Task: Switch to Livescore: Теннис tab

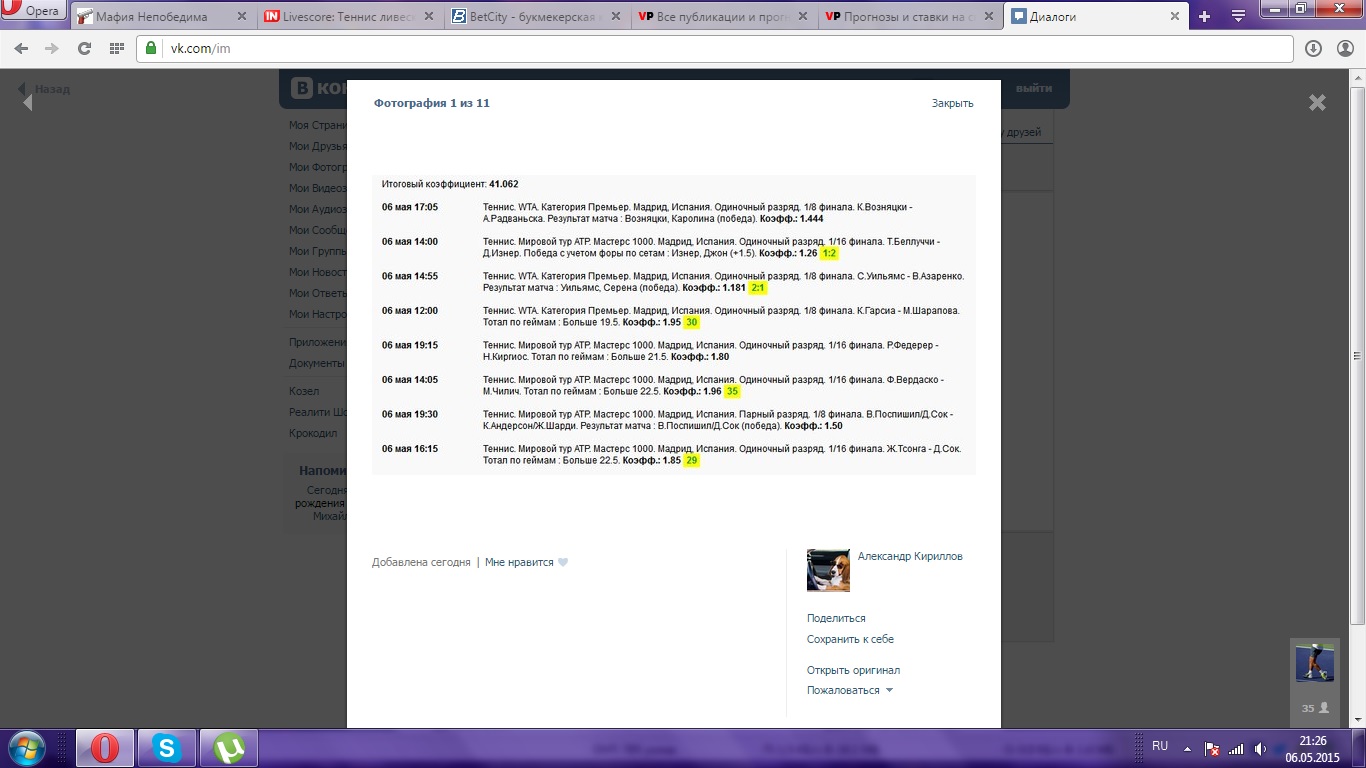Action: [x=349, y=16]
